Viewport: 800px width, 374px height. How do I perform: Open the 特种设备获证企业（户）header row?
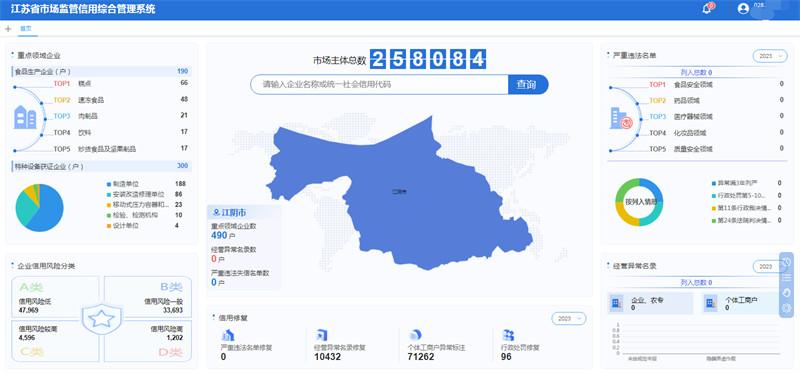(101, 166)
